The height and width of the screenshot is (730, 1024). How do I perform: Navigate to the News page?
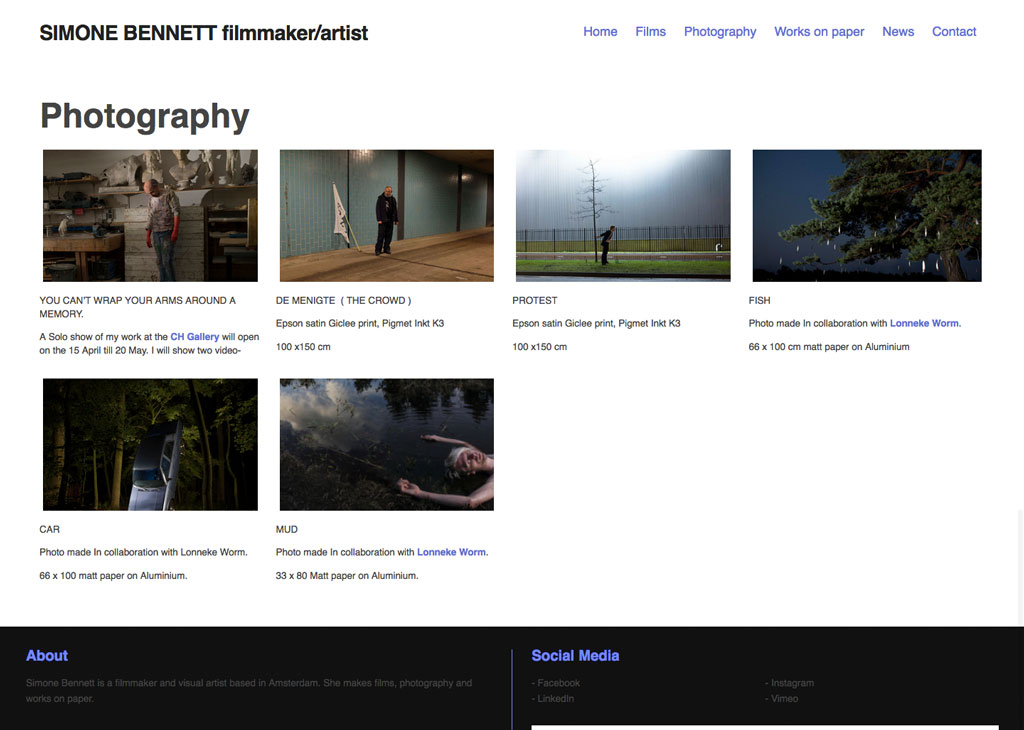[898, 32]
